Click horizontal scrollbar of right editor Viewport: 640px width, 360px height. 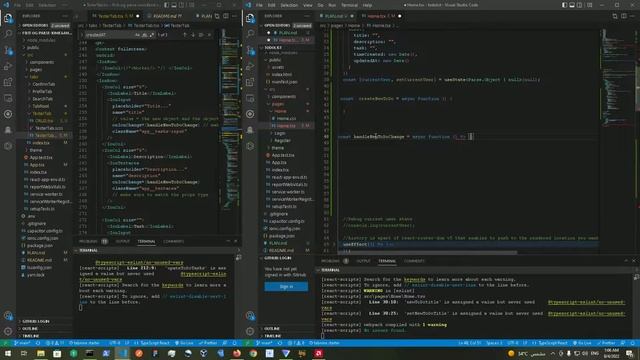[427, 252]
